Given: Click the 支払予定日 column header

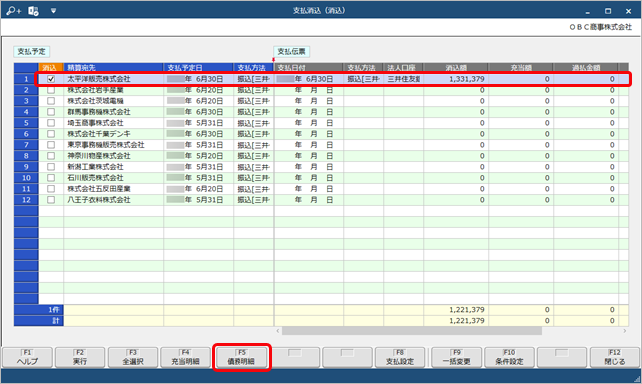Looking at the screenshot, I should point(199,68).
